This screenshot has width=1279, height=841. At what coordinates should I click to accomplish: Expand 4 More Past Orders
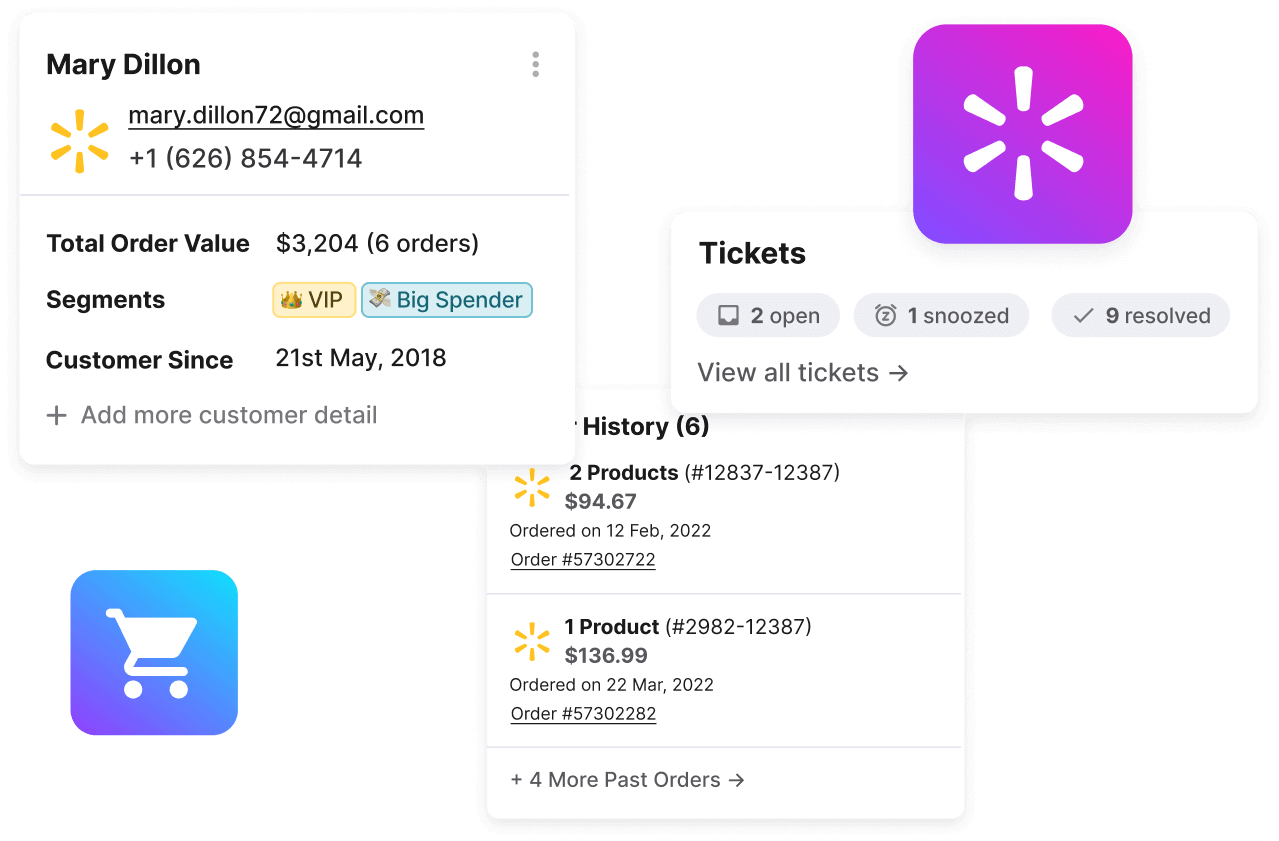(627, 780)
